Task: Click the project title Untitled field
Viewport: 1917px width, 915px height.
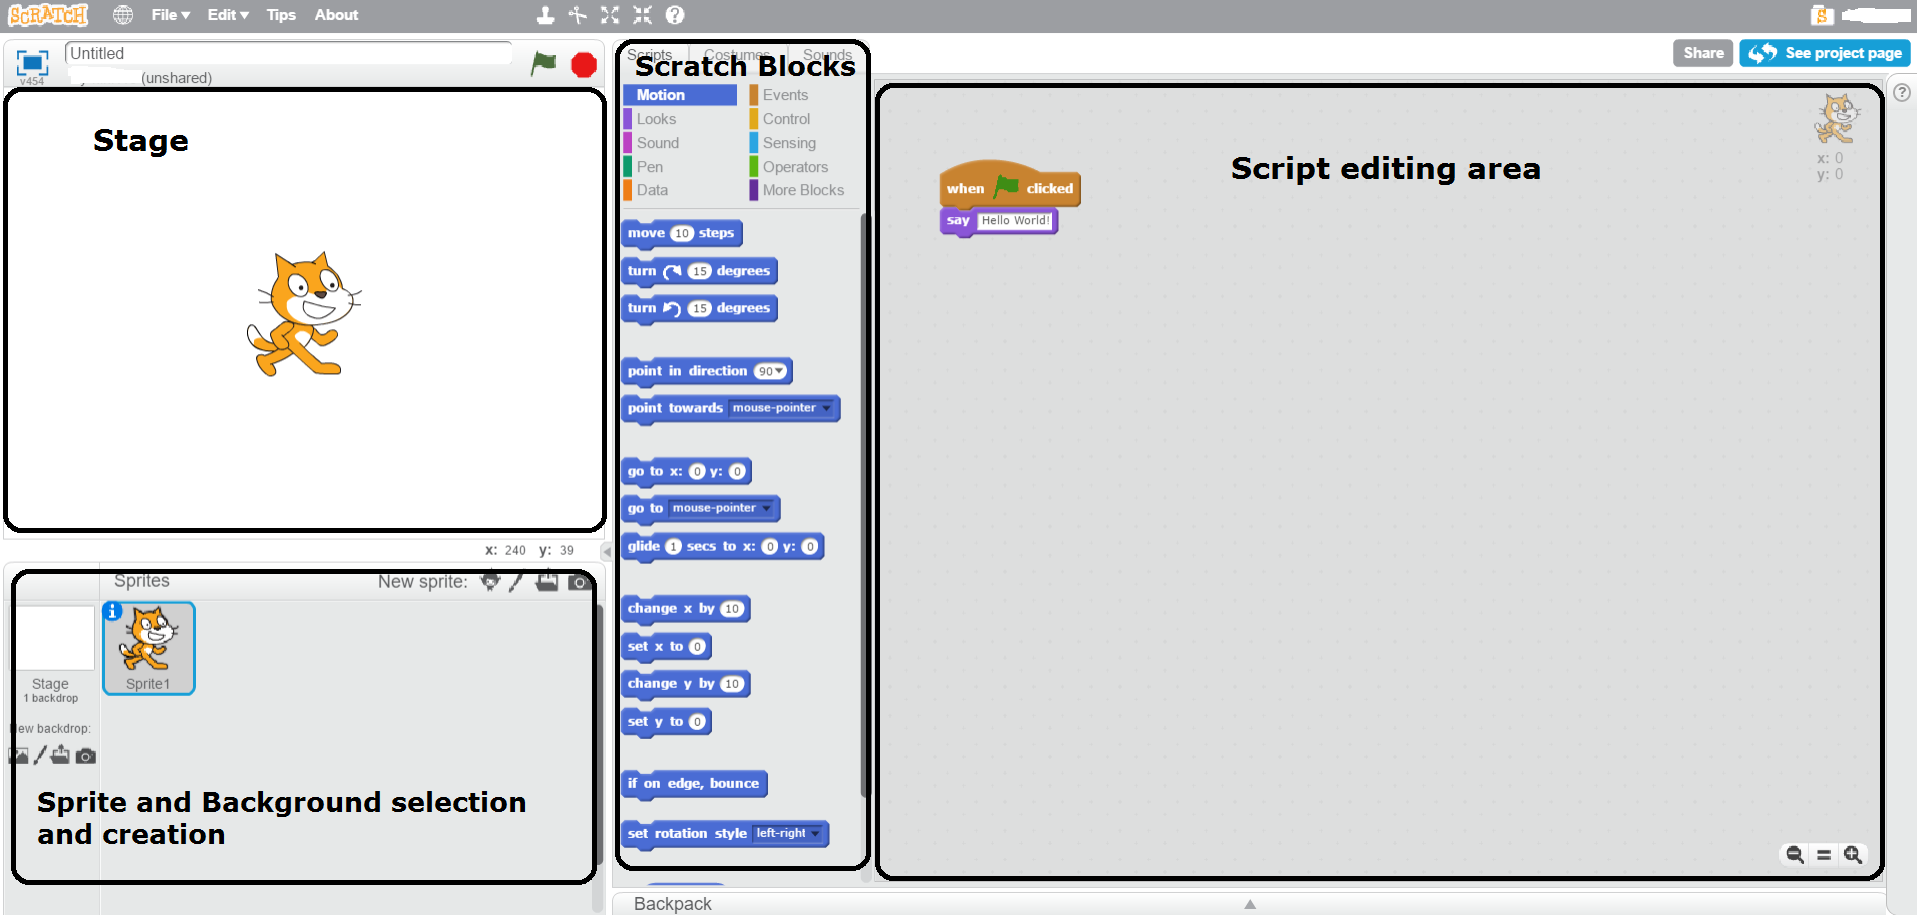Action: (x=288, y=53)
